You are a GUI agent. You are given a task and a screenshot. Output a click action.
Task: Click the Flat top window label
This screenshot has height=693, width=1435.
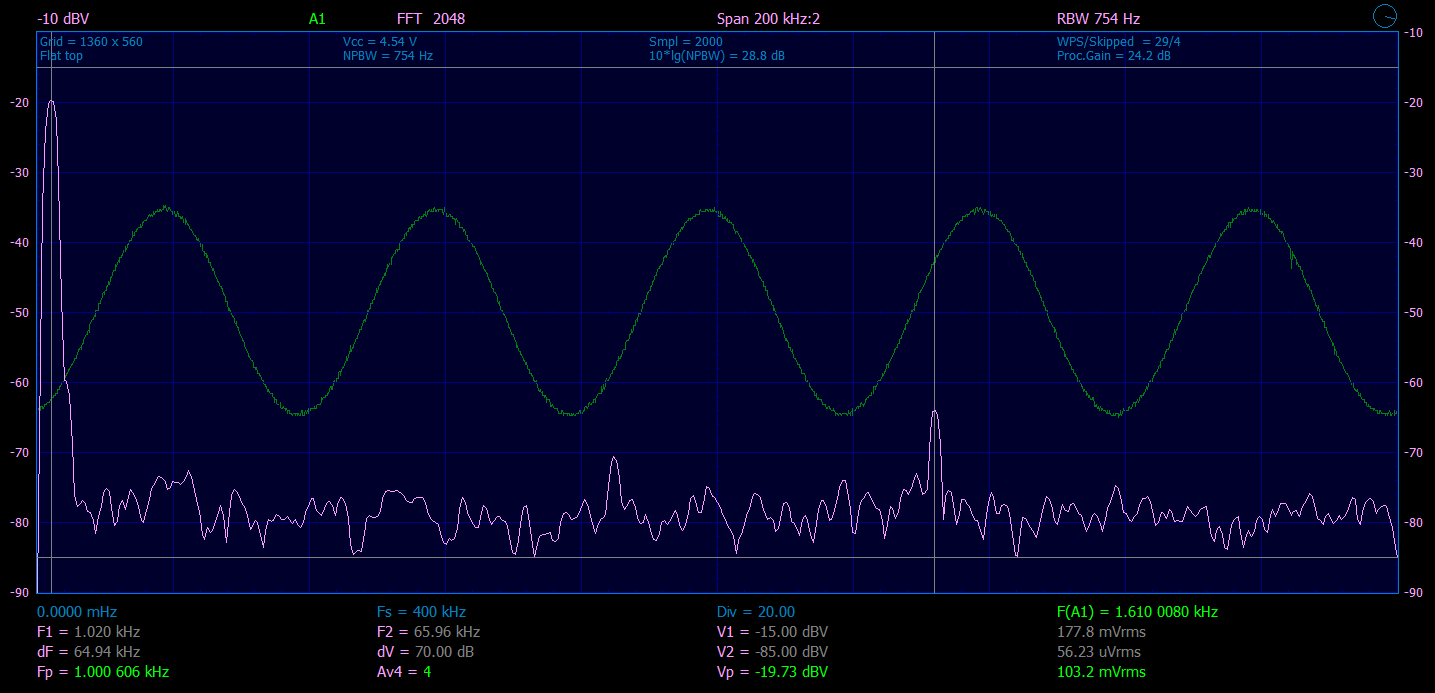coord(61,56)
